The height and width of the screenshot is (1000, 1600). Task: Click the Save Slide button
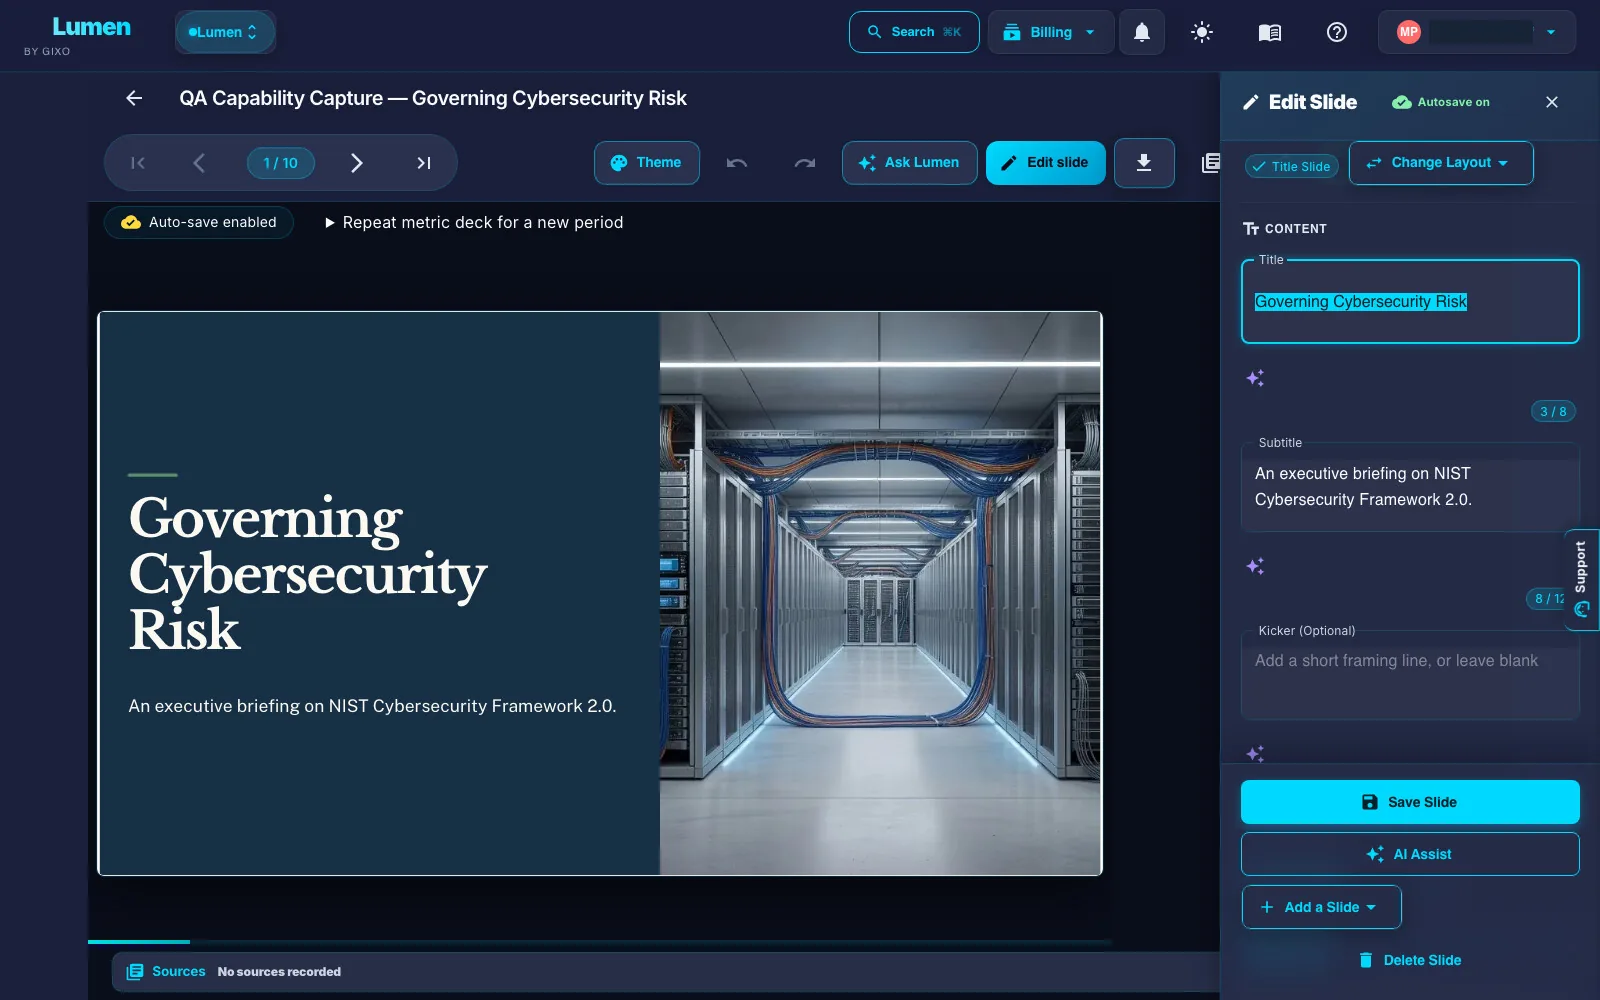point(1410,802)
